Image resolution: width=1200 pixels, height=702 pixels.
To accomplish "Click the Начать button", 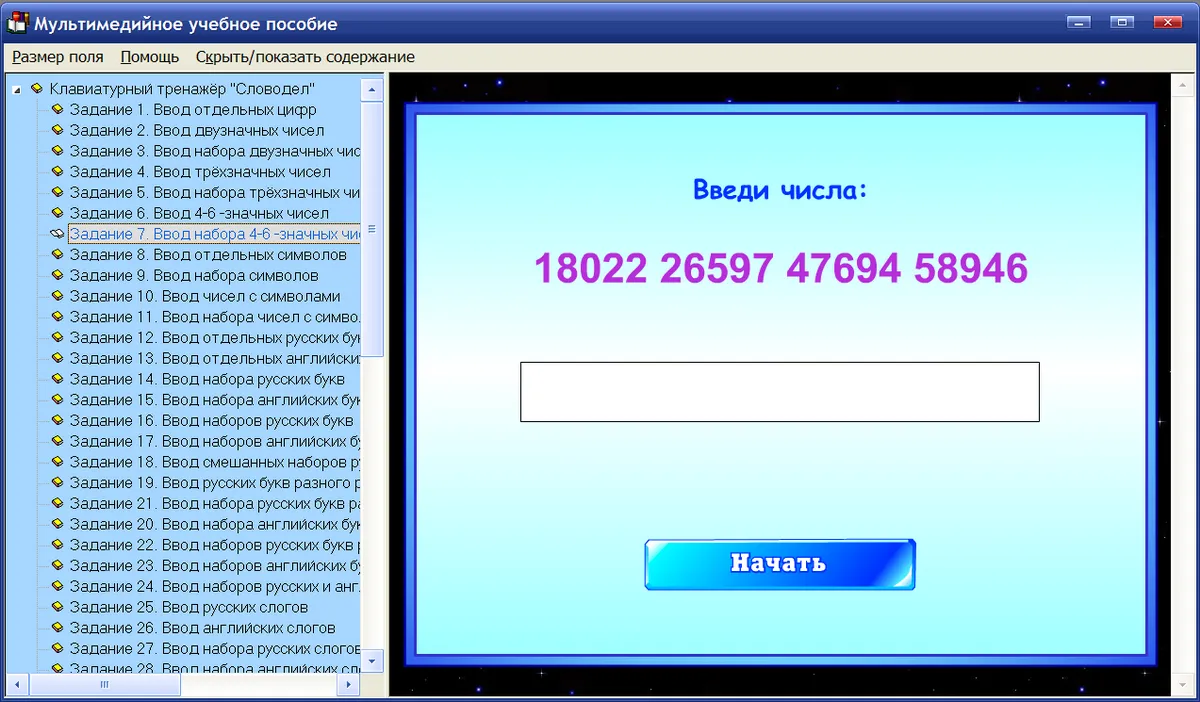I will pyautogui.click(x=780, y=564).
